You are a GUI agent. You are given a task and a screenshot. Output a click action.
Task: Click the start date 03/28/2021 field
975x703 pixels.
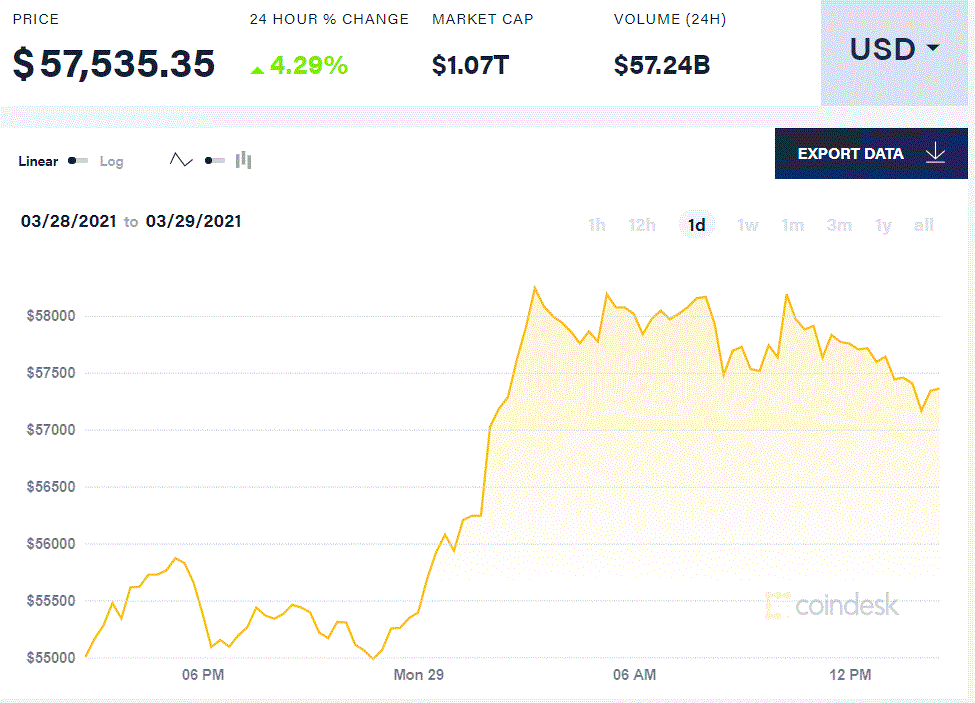67,221
